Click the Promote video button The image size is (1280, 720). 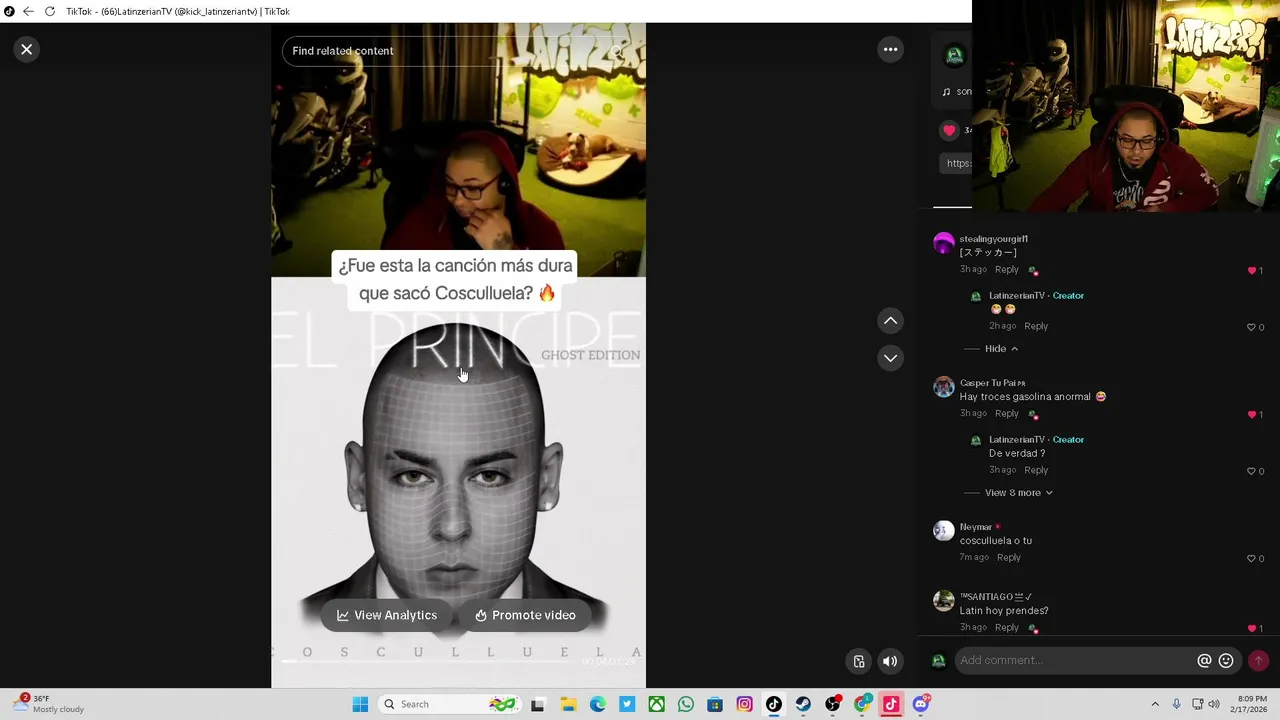(525, 616)
